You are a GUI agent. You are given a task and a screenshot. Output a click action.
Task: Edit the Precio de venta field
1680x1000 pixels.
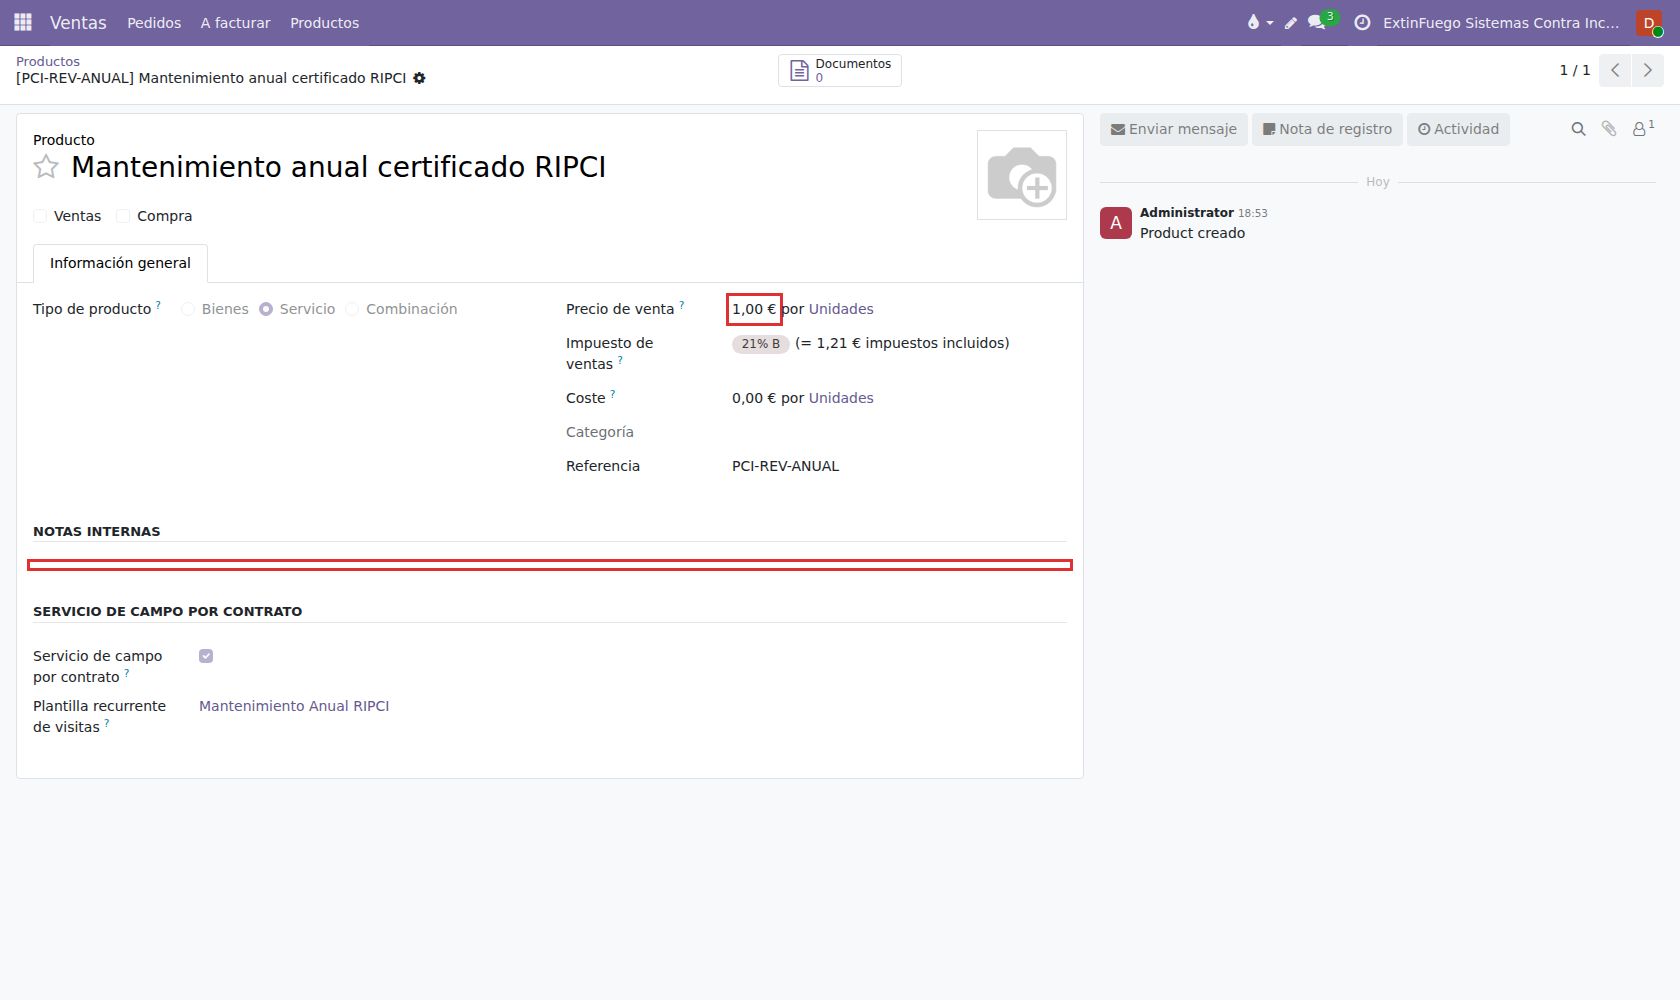[754, 309]
